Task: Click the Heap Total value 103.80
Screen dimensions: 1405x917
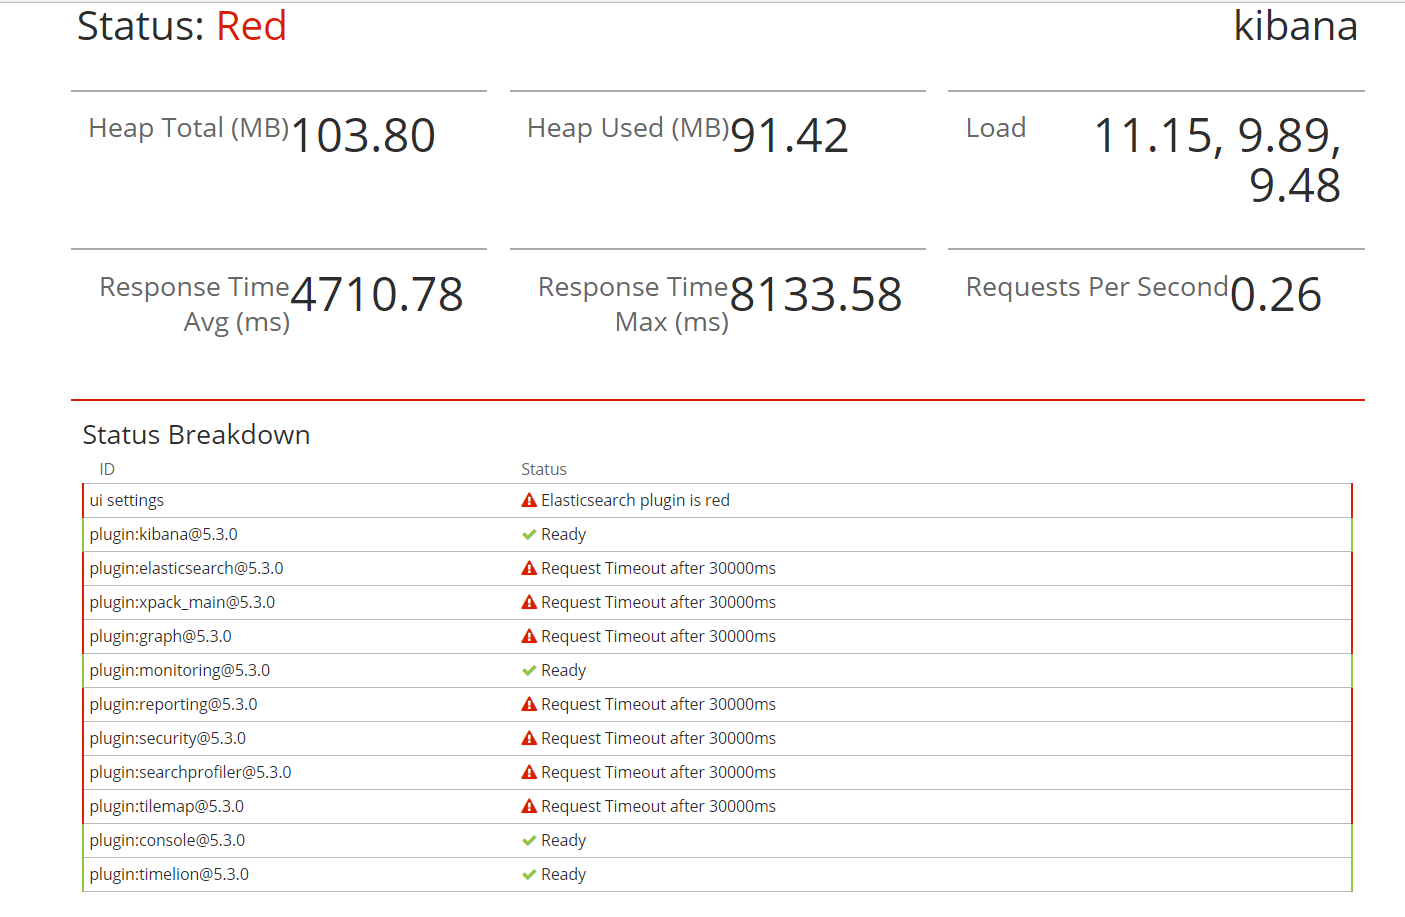Action: coord(363,135)
